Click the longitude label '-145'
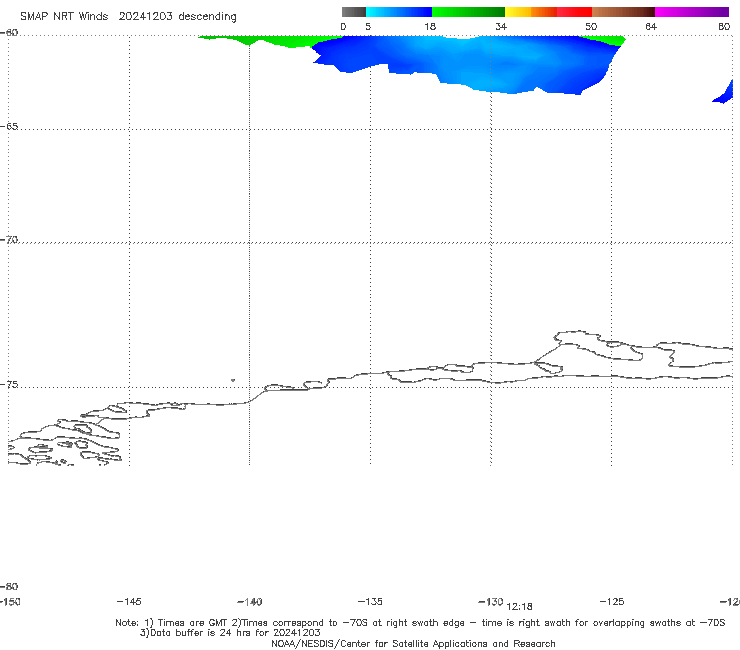The image size is (740, 650). [129, 601]
